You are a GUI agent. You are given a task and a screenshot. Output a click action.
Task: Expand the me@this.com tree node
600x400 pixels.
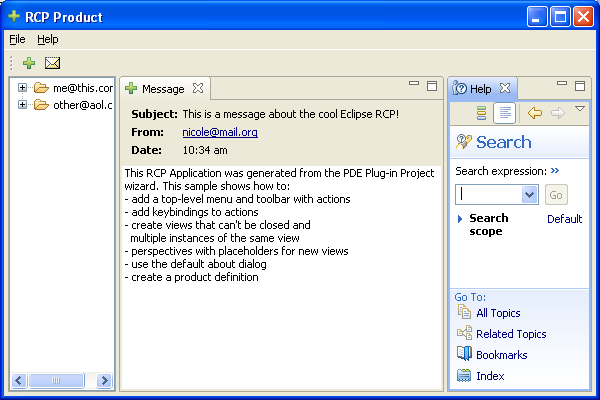(22, 88)
